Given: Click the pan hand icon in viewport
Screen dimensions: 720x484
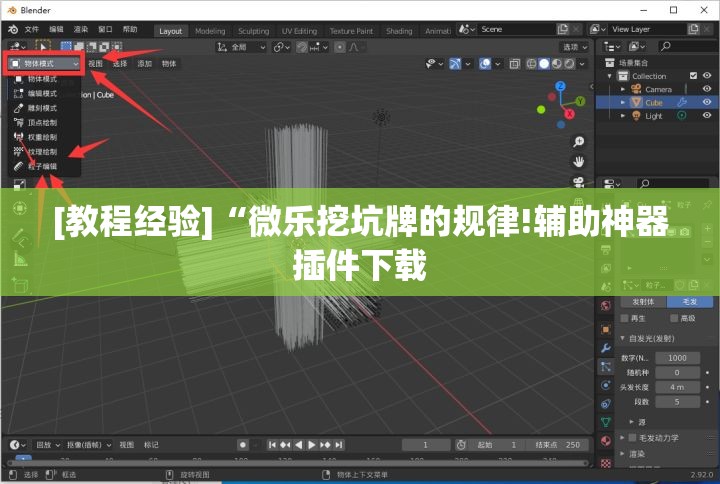Looking at the screenshot, I should (579, 162).
